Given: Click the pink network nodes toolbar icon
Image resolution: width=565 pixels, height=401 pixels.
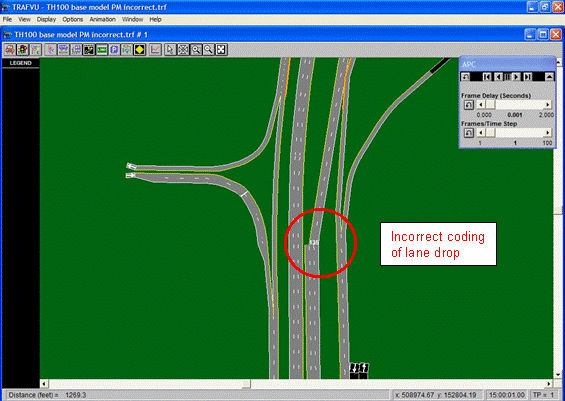Looking at the screenshot, I should [x=51, y=50].
